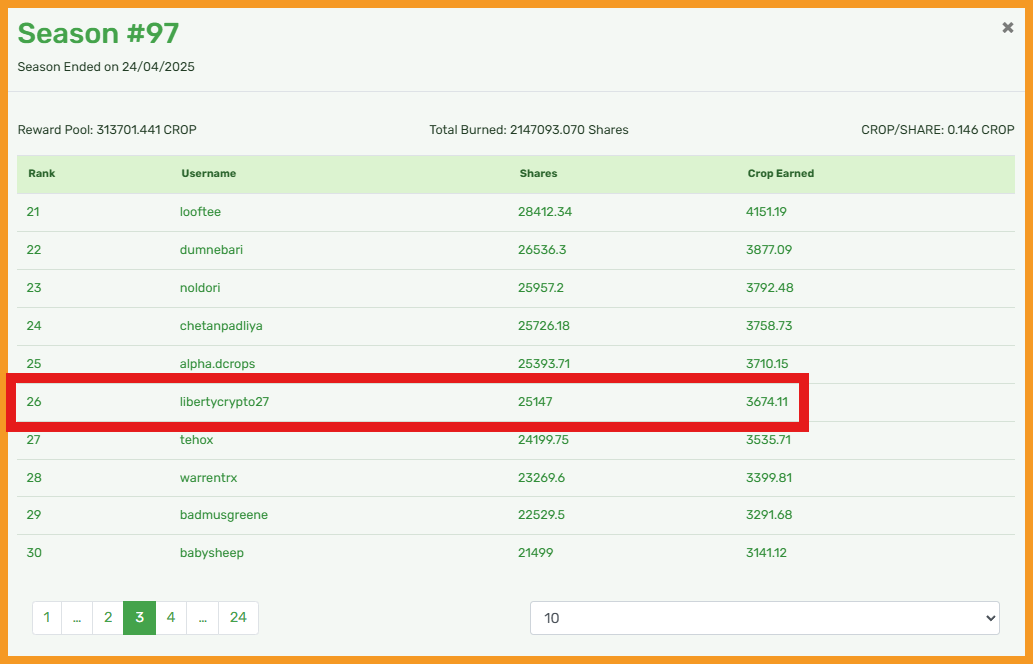Screen dimensions: 1033x664
Task: Click rank number 21
Action: tap(33, 212)
